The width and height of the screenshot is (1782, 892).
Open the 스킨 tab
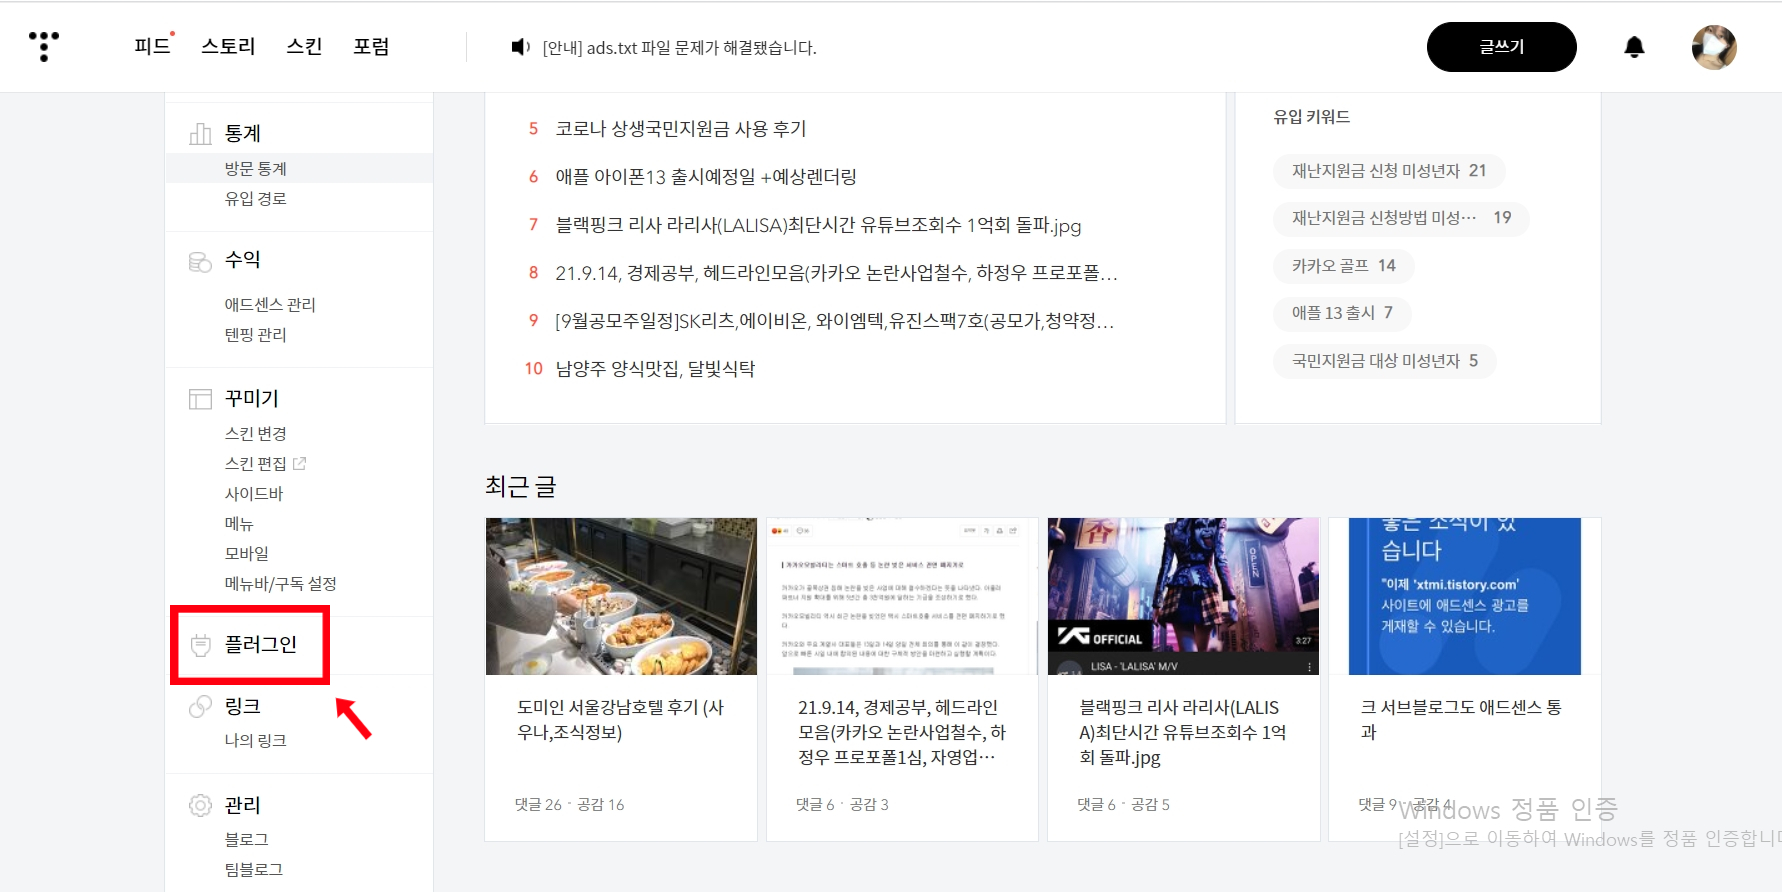304,46
